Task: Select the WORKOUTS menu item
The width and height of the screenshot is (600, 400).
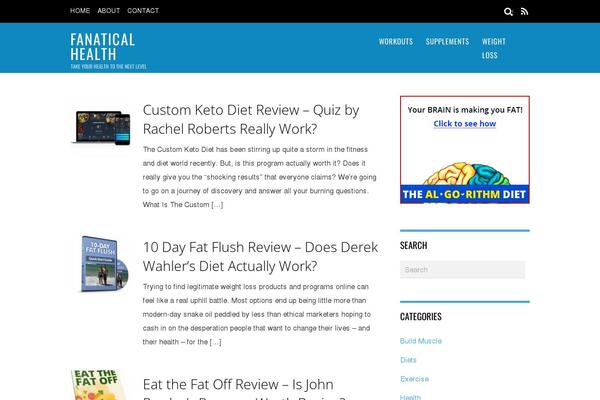Action: coord(396,41)
